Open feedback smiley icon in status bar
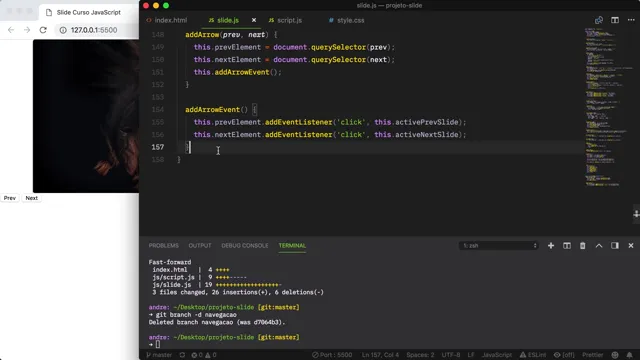The width and height of the screenshot is (640, 360). (615, 355)
